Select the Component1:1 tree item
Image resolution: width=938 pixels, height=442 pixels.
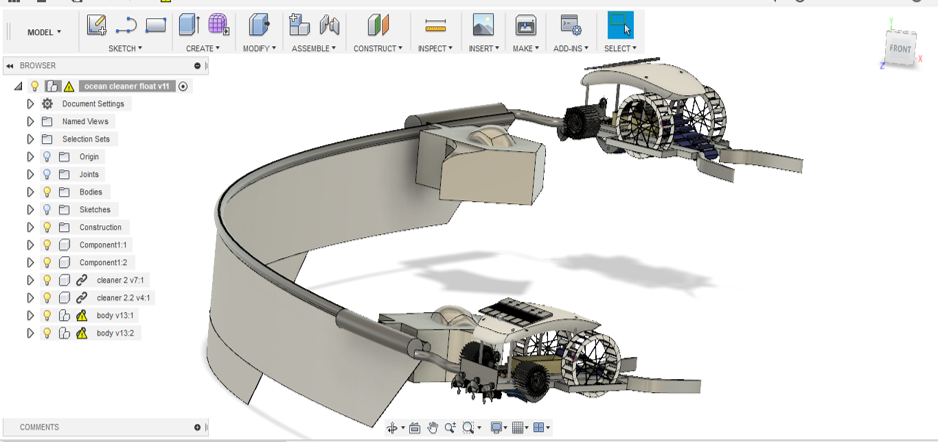click(x=103, y=245)
